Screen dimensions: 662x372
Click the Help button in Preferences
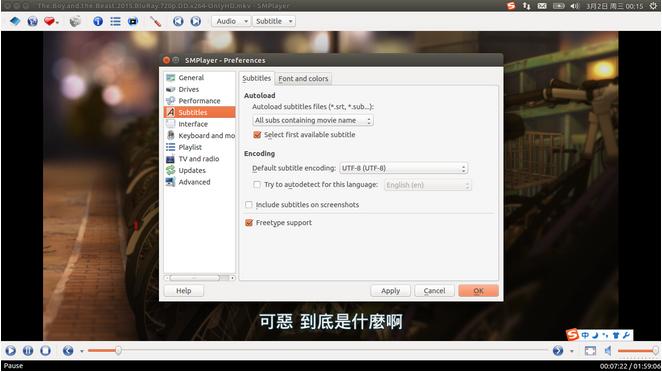tap(184, 291)
